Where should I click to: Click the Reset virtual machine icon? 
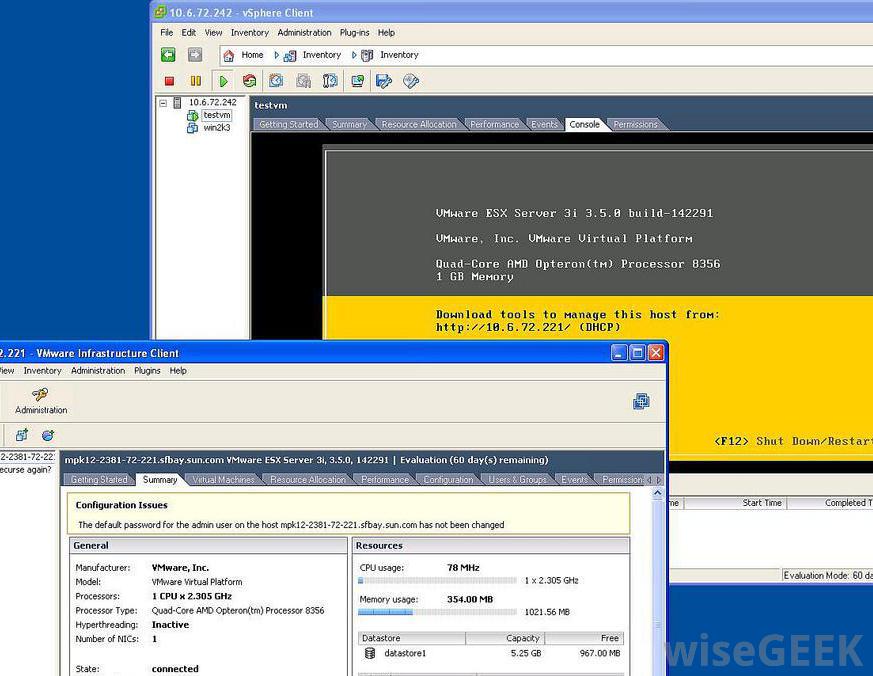249,81
